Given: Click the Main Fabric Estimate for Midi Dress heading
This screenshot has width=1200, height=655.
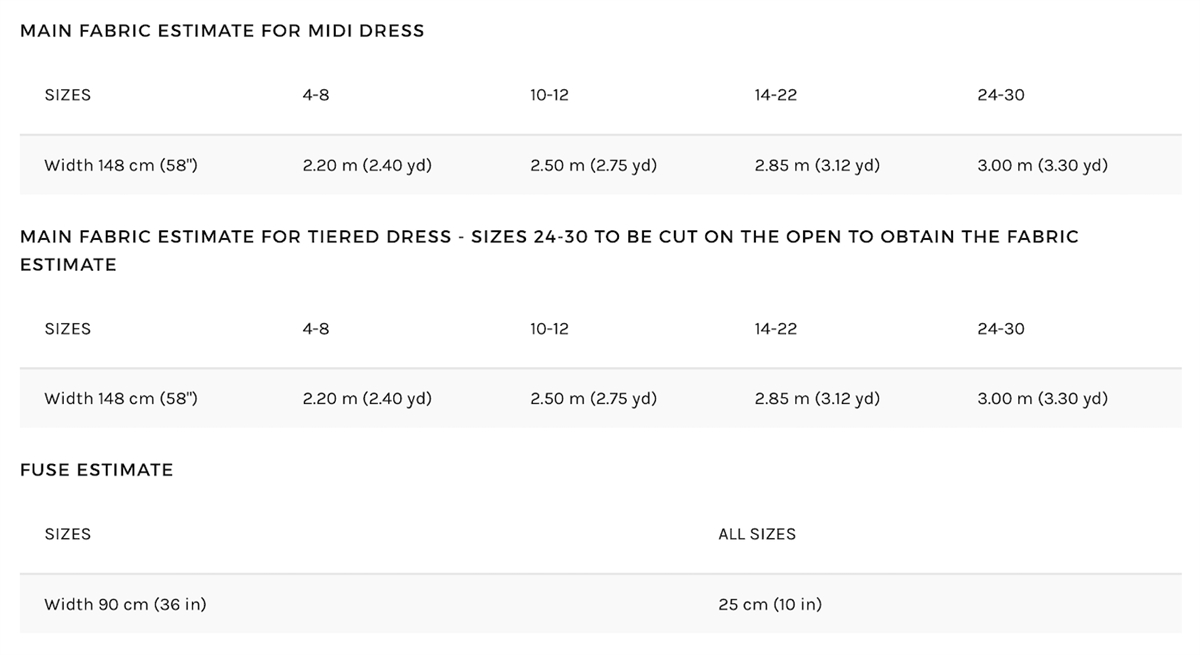Looking at the screenshot, I should coord(222,31).
